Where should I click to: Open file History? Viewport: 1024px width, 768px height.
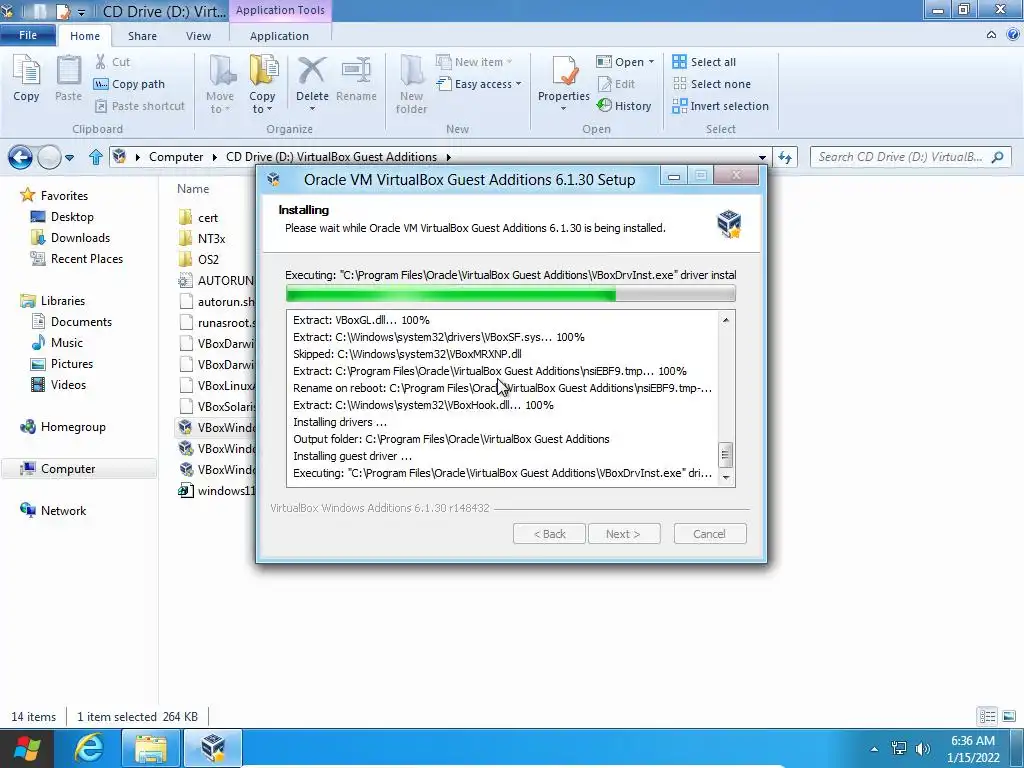point(624,106)
